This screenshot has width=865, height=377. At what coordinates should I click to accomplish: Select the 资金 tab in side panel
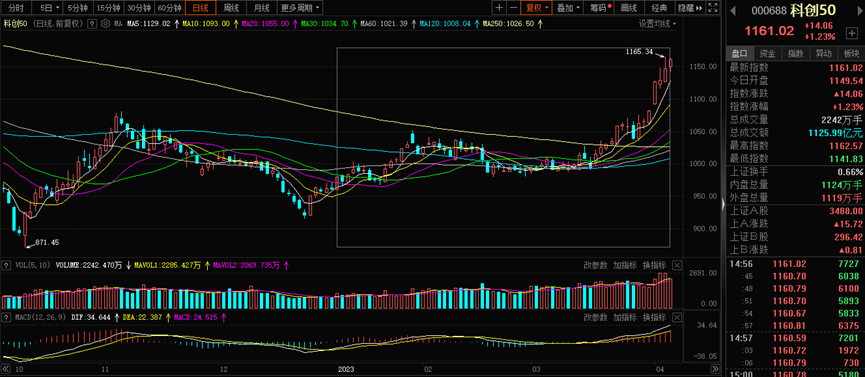point(767,54)
